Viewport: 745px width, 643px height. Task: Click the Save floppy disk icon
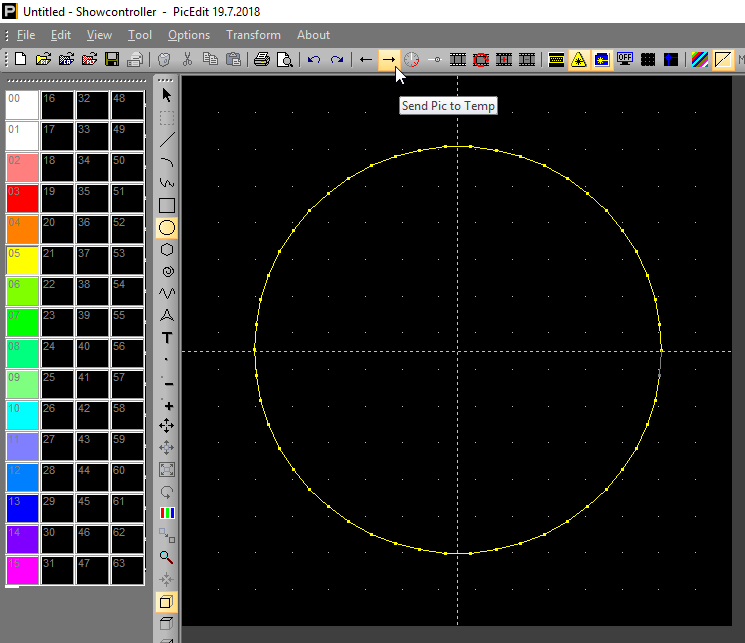(x=112, y=60)
